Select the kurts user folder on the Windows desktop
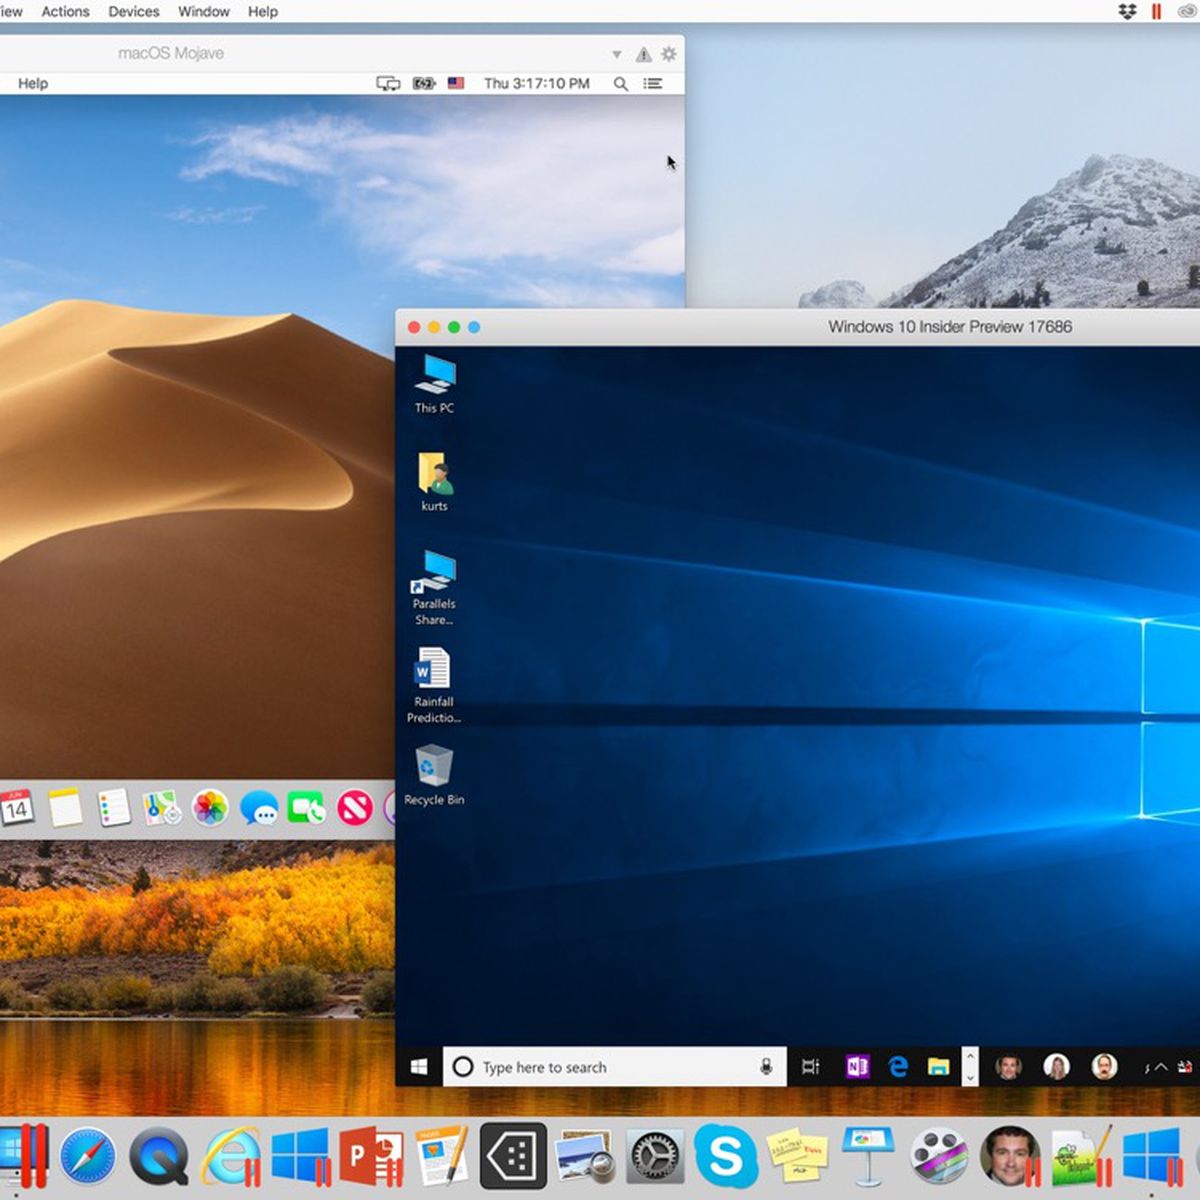This screenshot has width=1200, height=1200. coord(434,482)
